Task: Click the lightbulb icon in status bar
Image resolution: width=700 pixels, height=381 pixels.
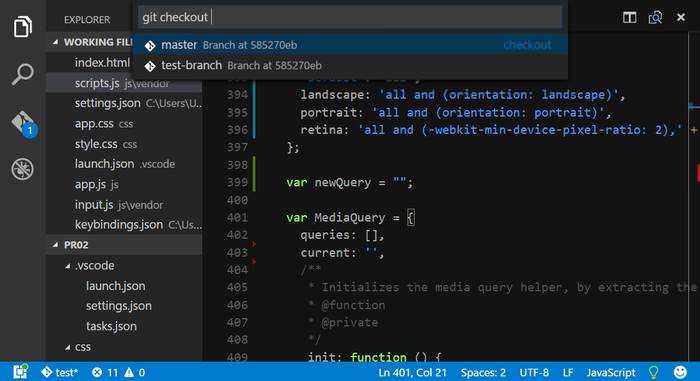Action: [654, 372]
